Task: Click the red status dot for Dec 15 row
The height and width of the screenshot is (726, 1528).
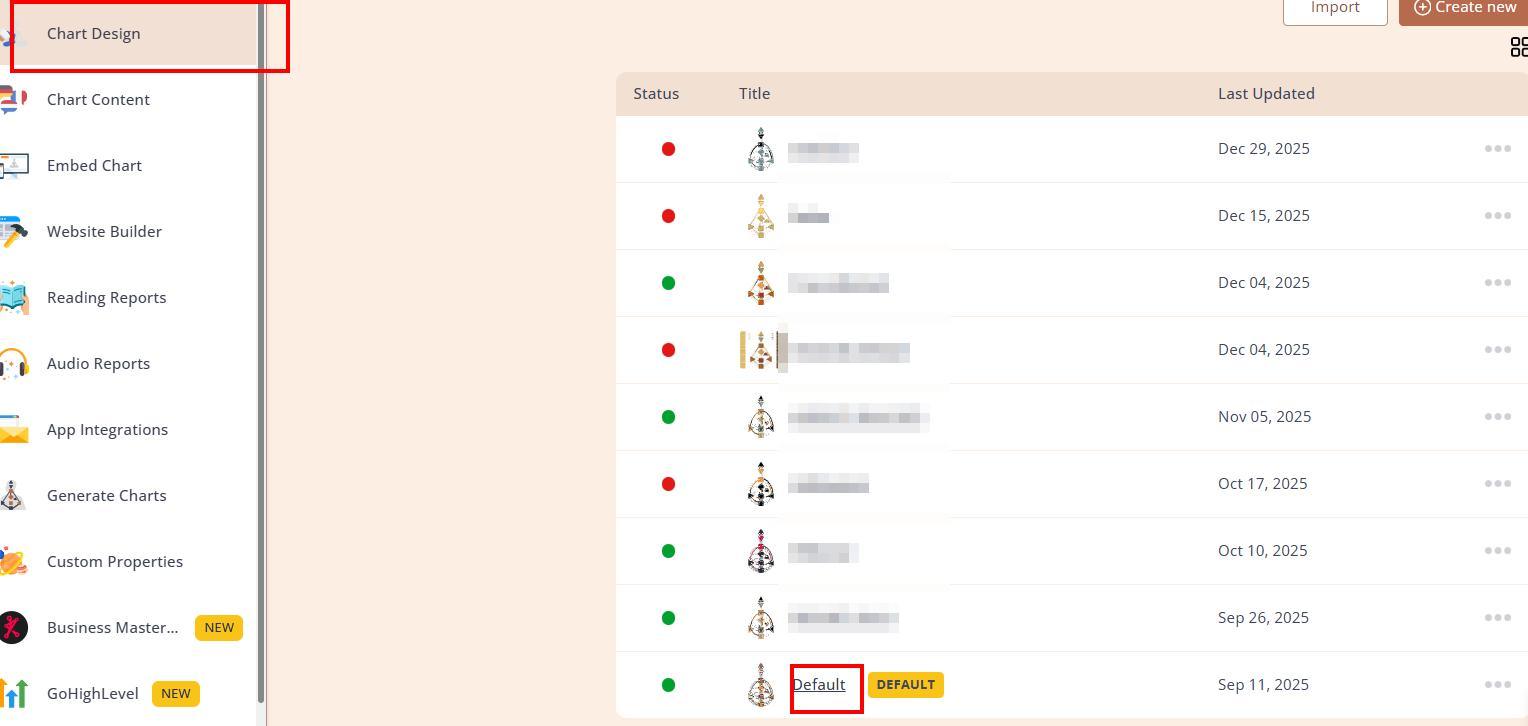Action: (668, 216)
